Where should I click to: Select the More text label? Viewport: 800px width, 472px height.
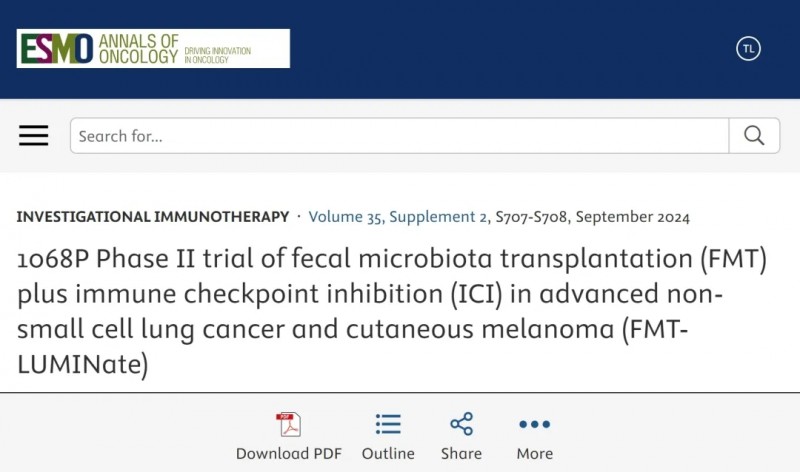[535, 454]
